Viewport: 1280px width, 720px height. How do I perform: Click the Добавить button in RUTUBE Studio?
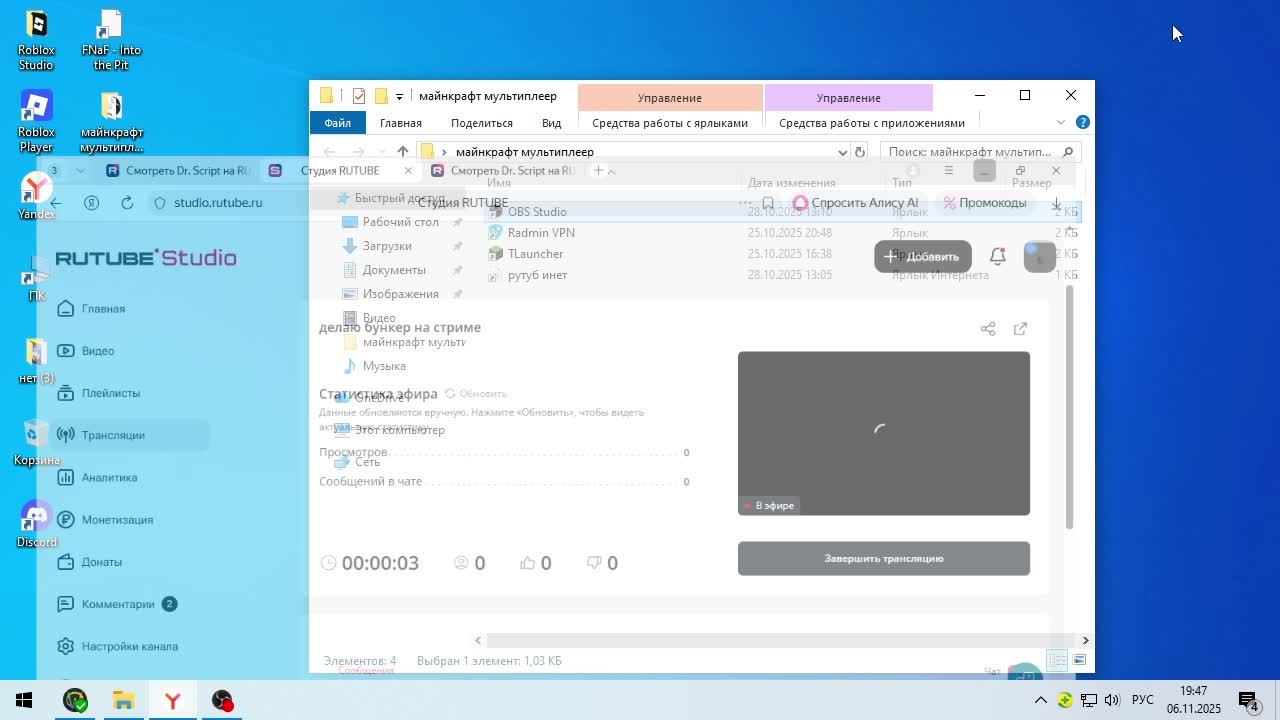[x=923, y=256]
